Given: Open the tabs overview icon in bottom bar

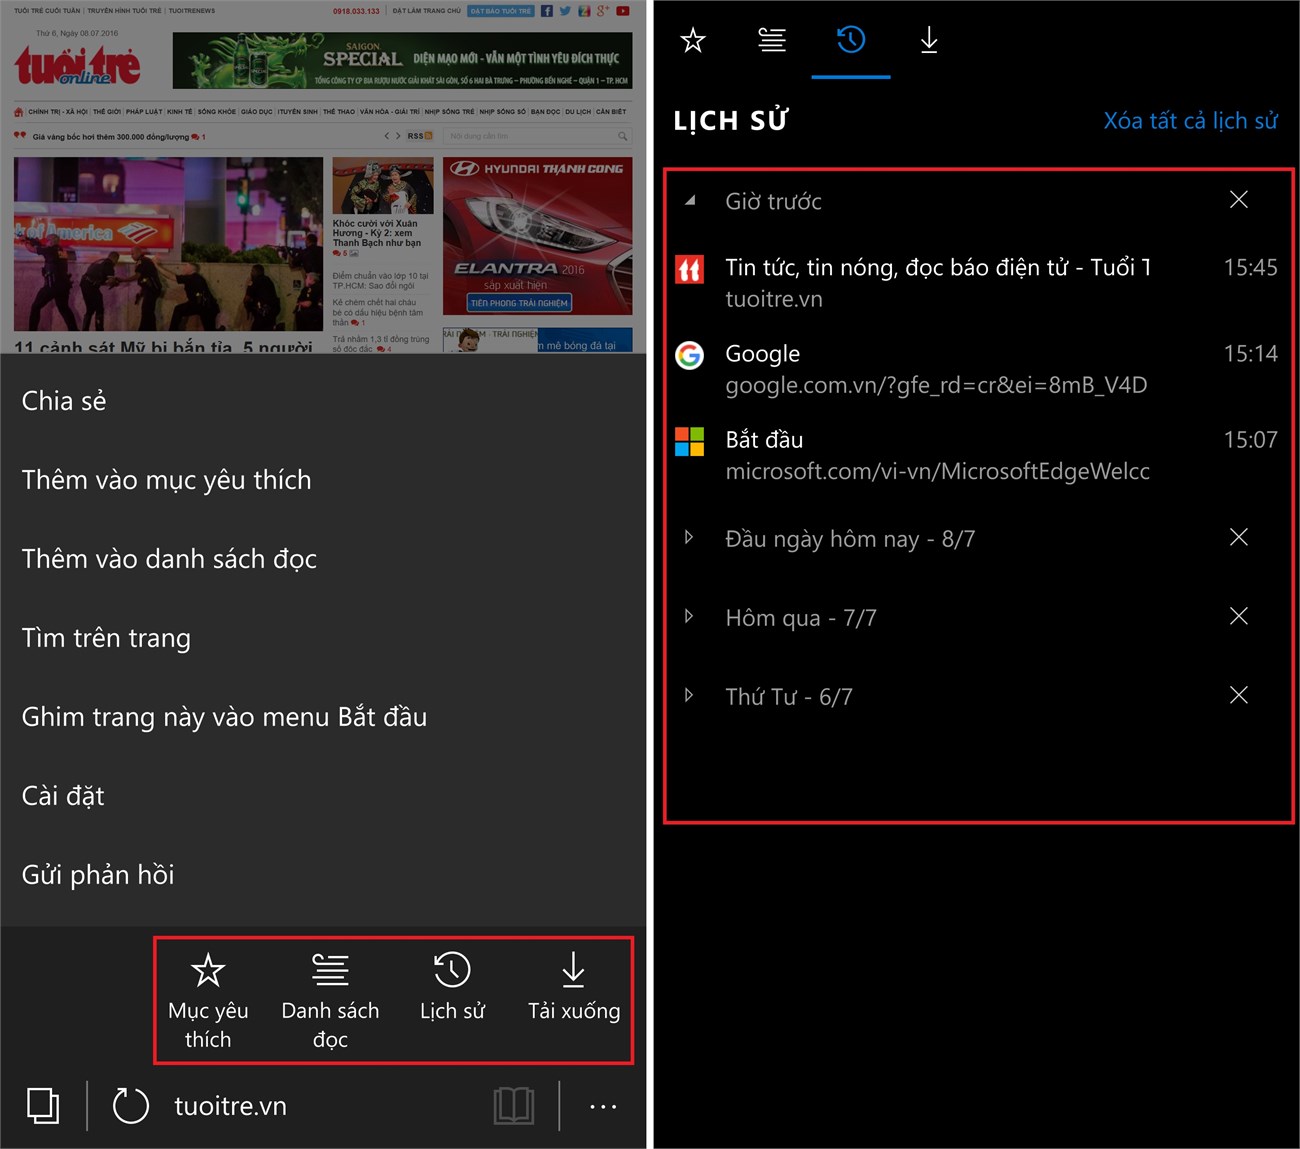Looking at the screenshot, I should pyautogui.click(x=43, y=1106).
